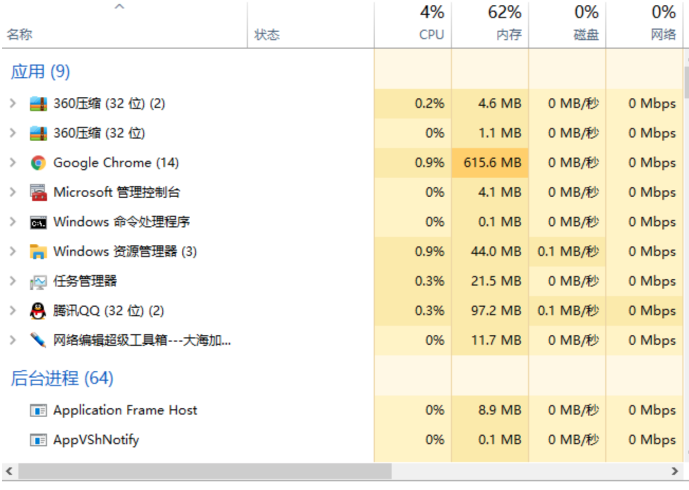Click the Windows 资源管理器 folder icon
The width and height of the screenshot is (689, 490).
pyautogui.click(x=38, y=252)
